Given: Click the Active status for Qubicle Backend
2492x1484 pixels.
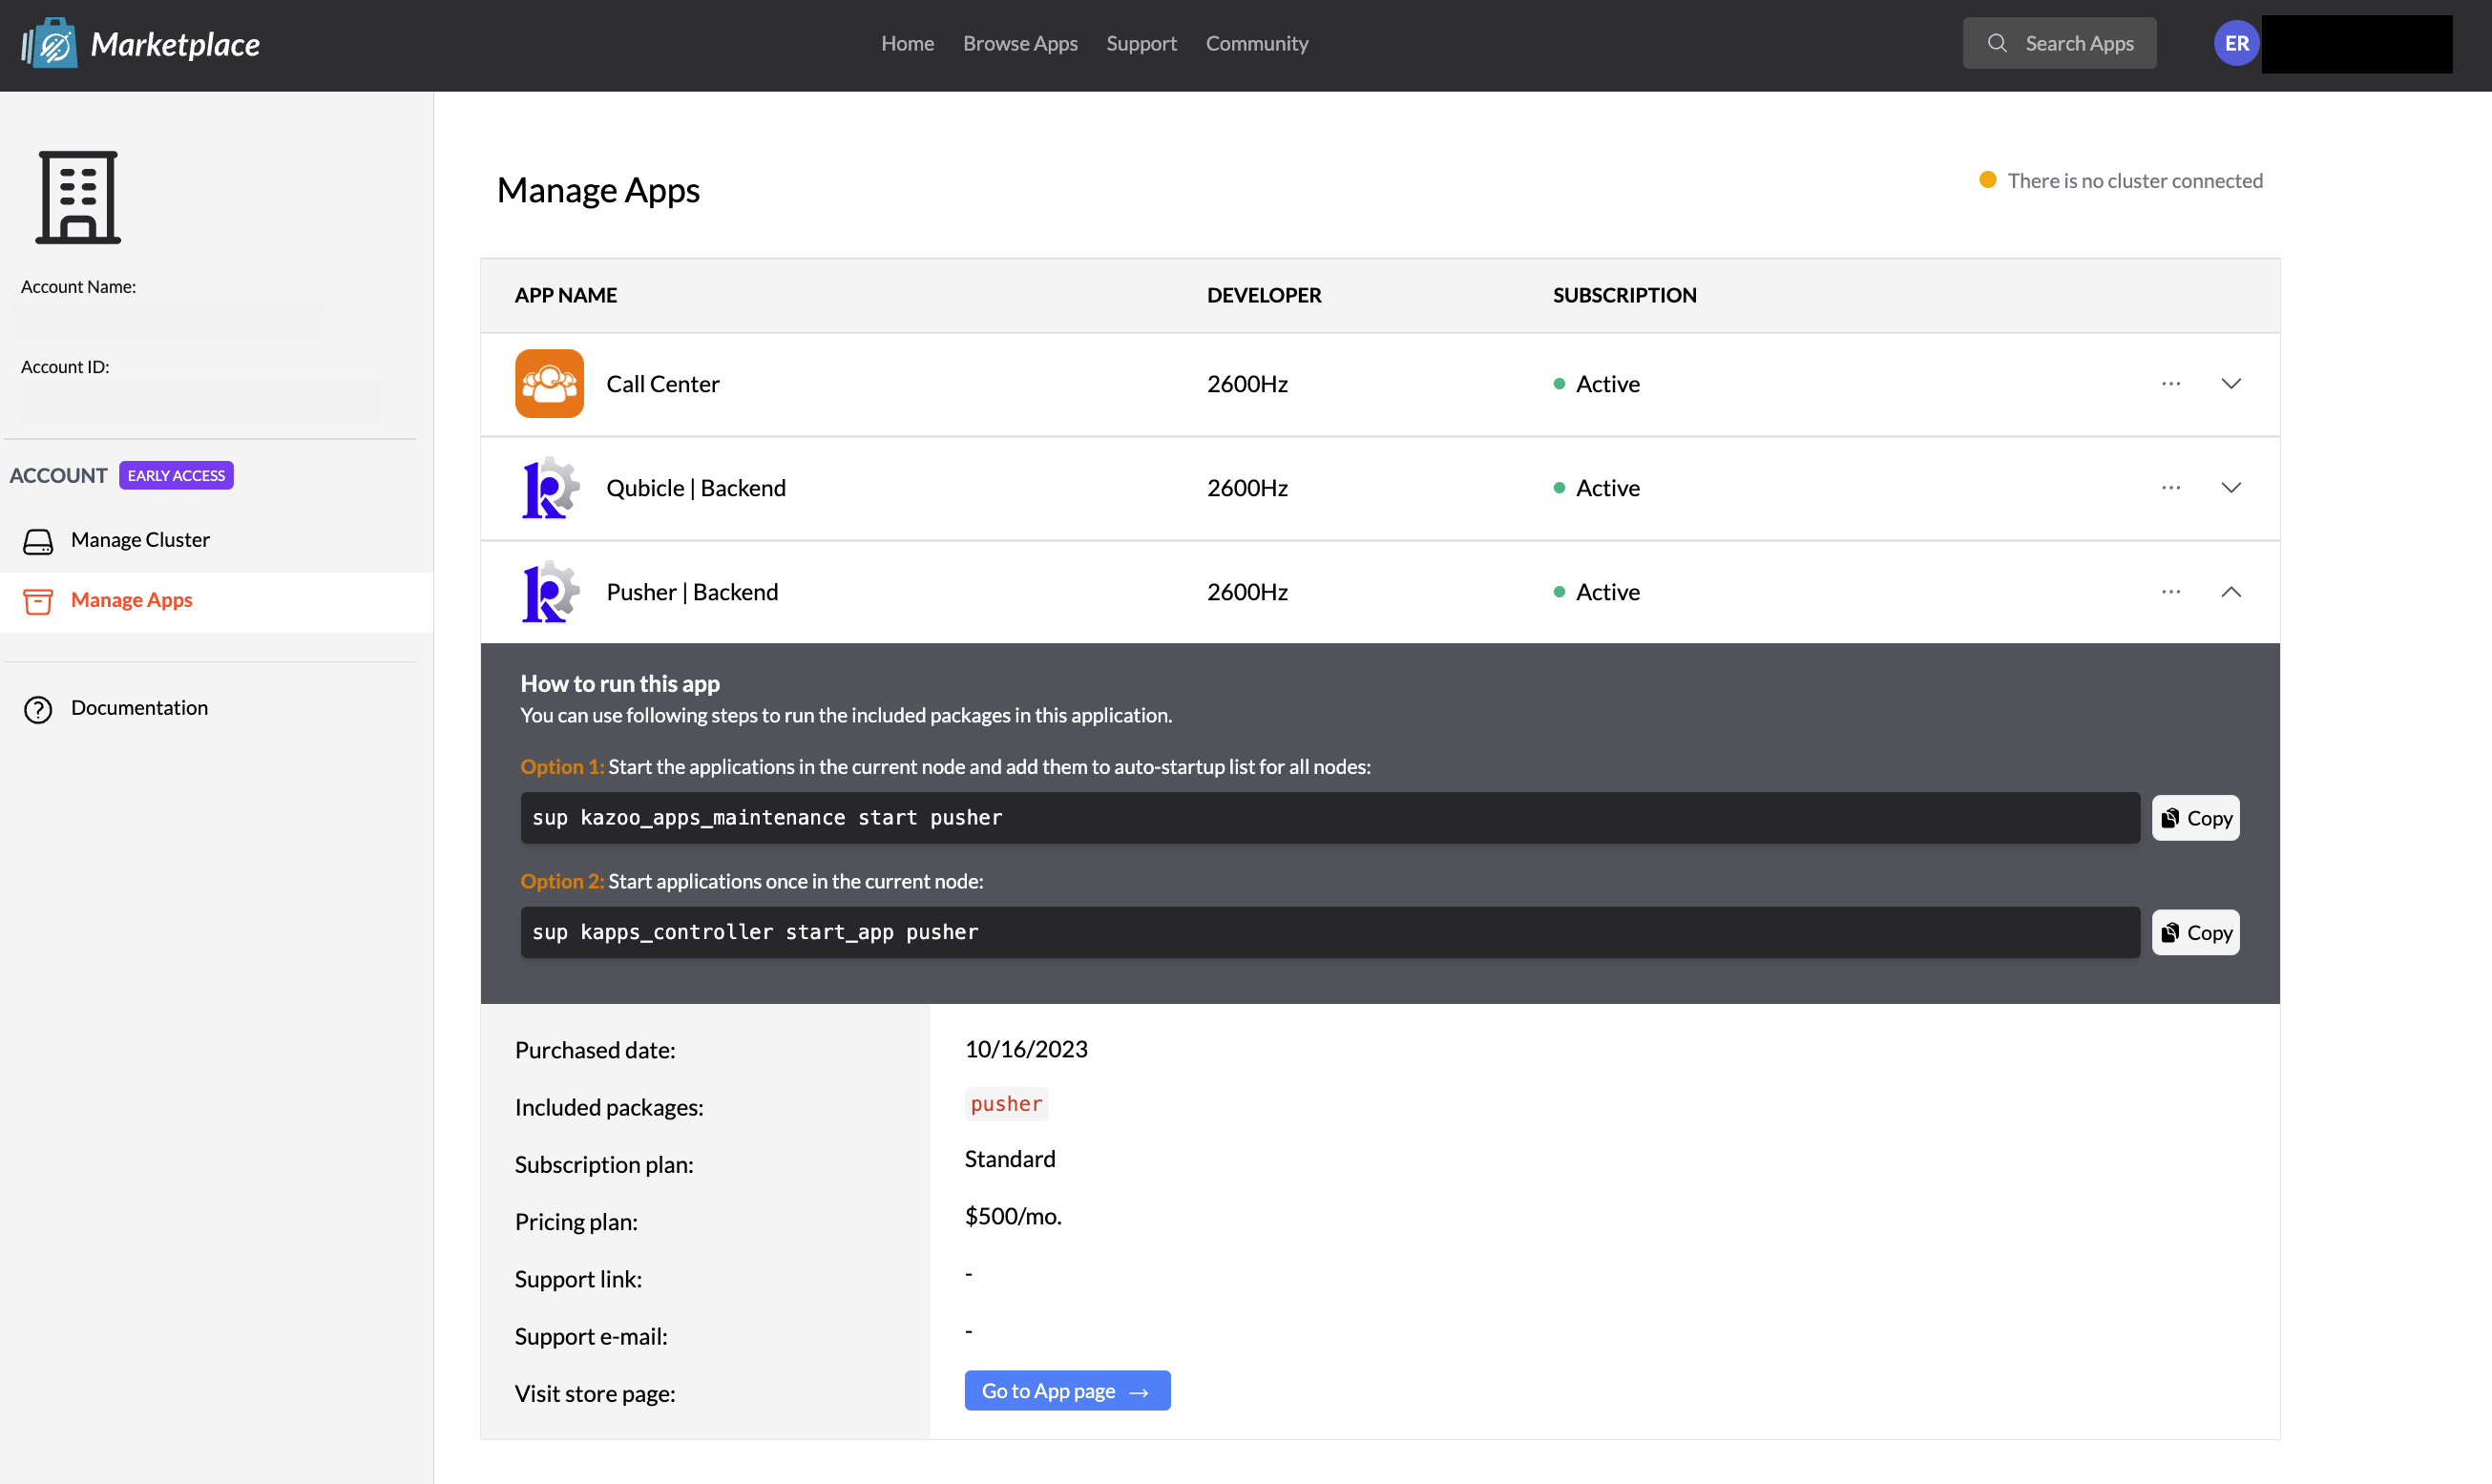Looking at the screenshot, I should 1597,488.
